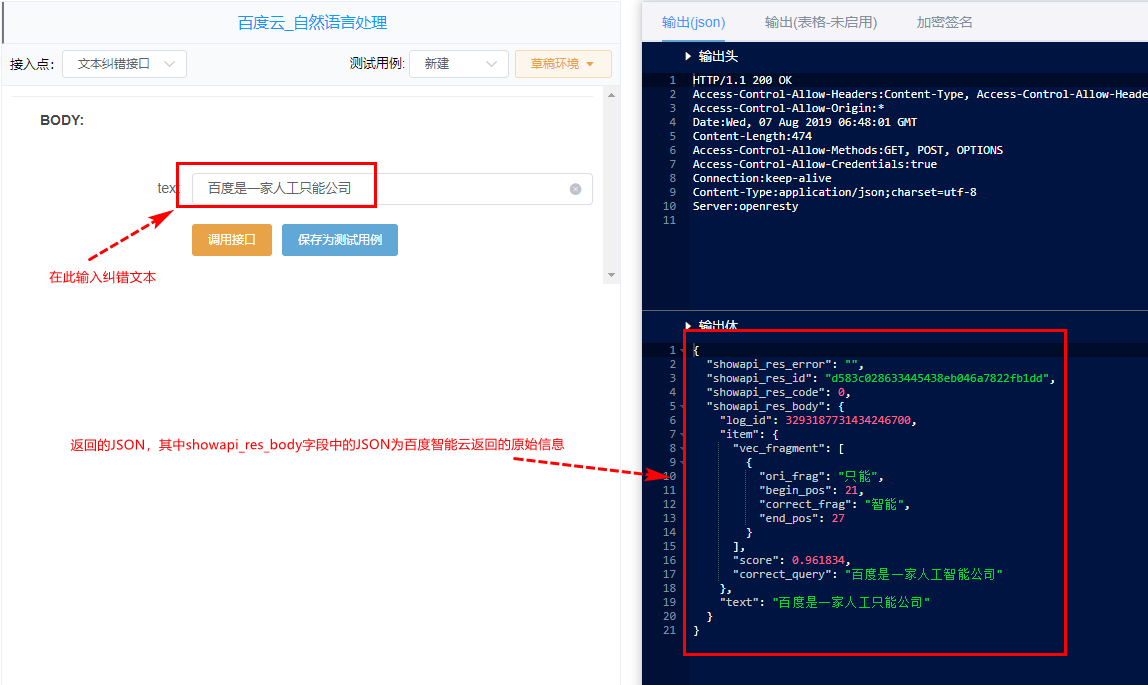
Task: Click the Date:Wed, 07 Aug 2019 line
Action: (805, 122)
